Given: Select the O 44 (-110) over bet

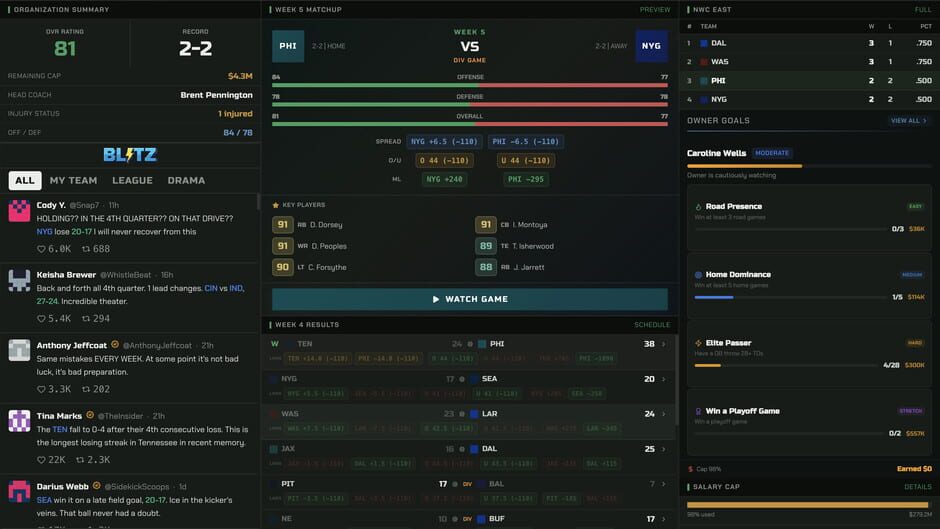Looking at the screenshot, I should pyautogui.click(x=444, y=160).
